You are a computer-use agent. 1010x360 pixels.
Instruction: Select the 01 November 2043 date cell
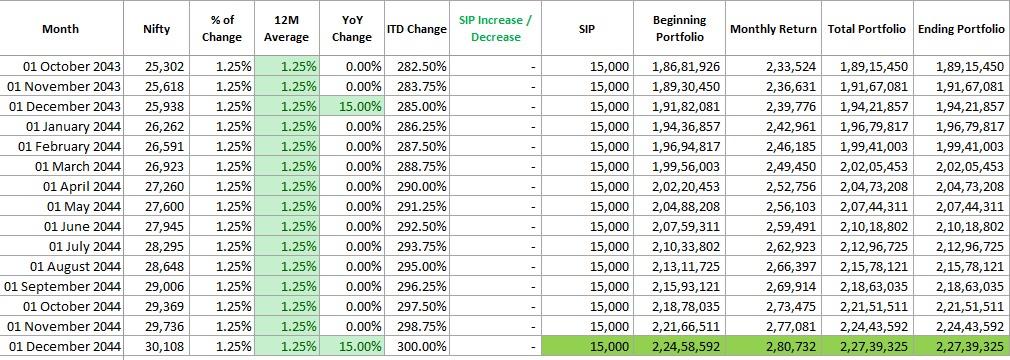coord(61,86)
